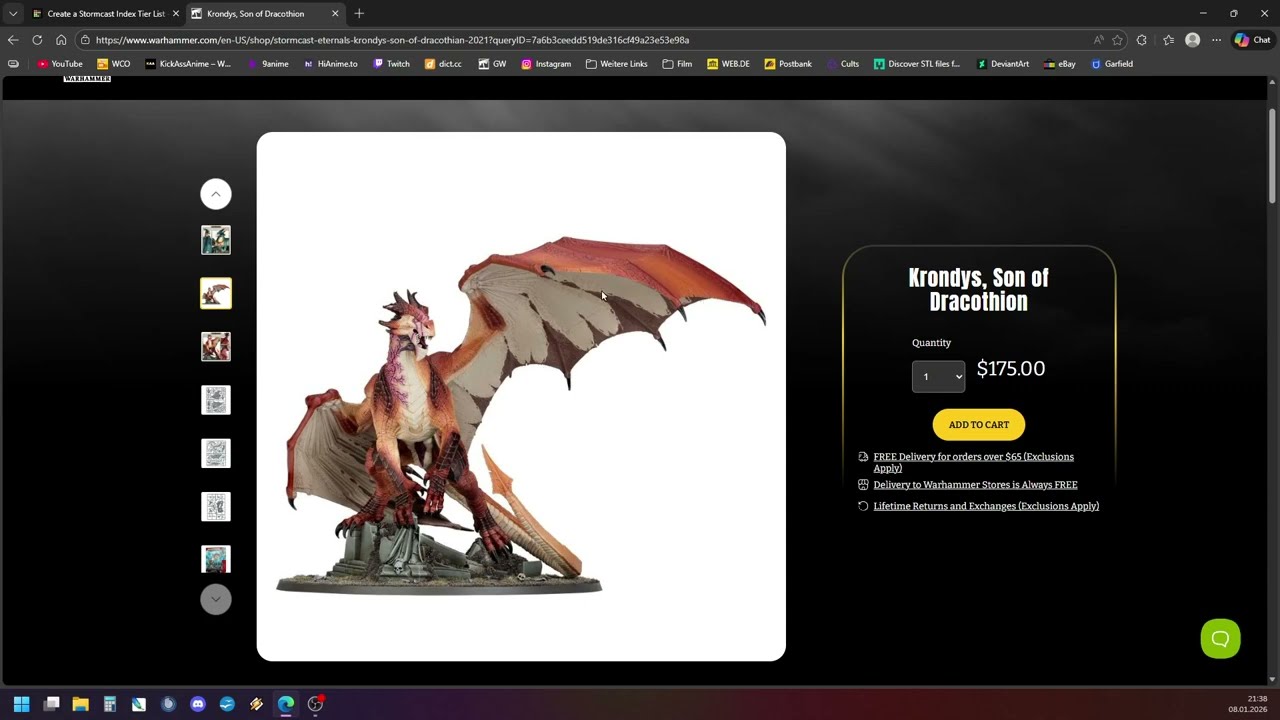Open the green live chat support bubble
The image size is (1280, 720).
pyautogui.click(x=1220, y=638)
